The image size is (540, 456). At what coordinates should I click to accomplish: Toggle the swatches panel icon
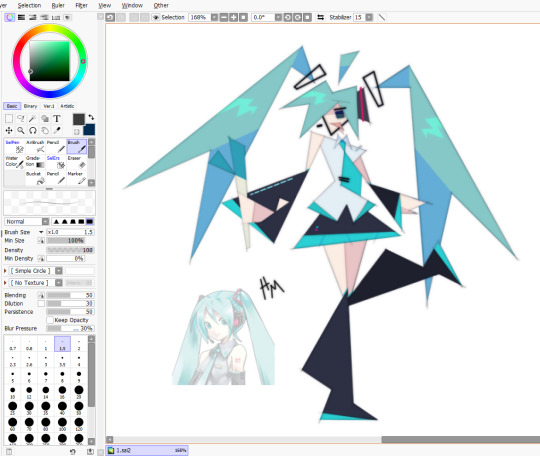56,17
